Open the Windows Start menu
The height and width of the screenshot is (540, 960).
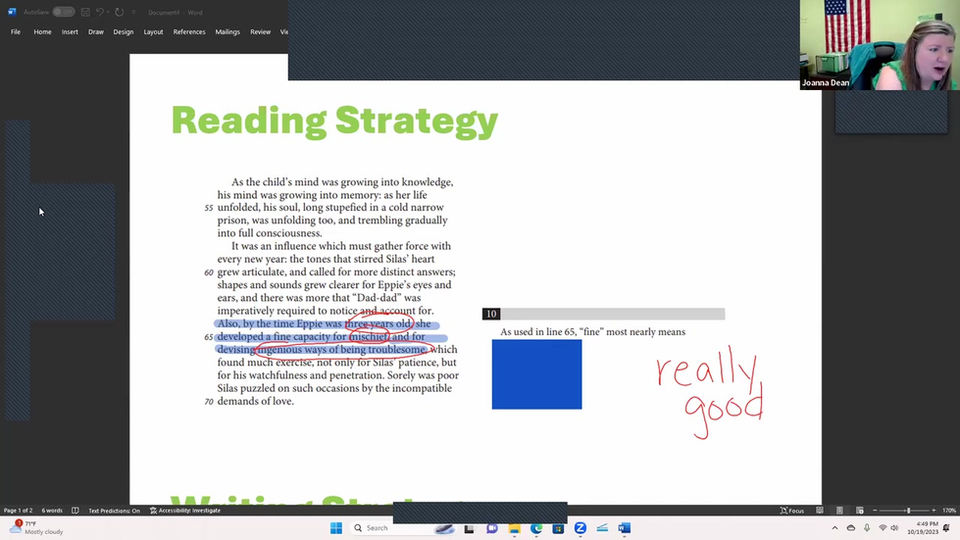pos(336,528)
